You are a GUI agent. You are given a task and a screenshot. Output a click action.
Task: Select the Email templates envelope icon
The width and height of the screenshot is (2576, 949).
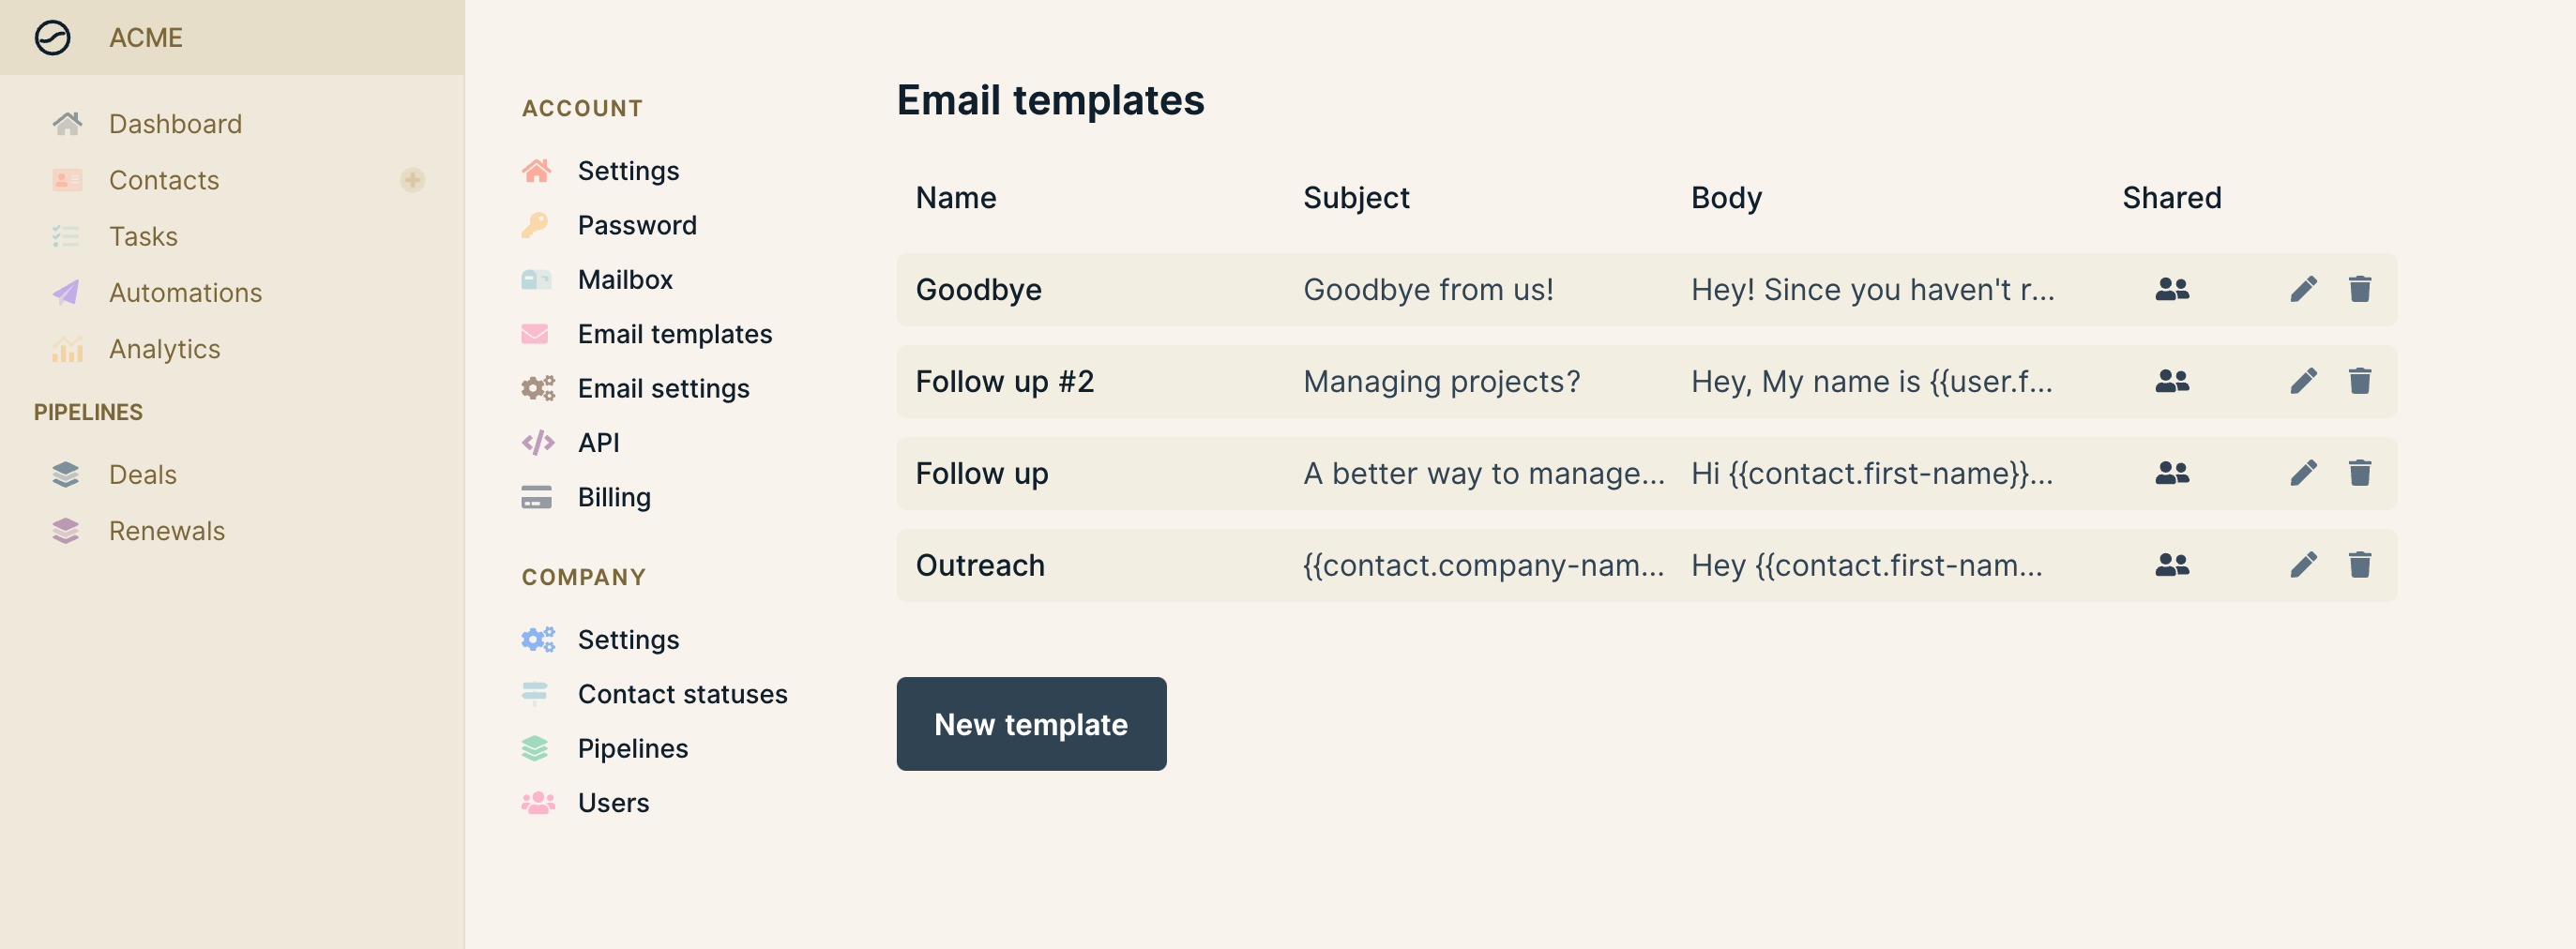pyautogui.click(x=537, y=333)
